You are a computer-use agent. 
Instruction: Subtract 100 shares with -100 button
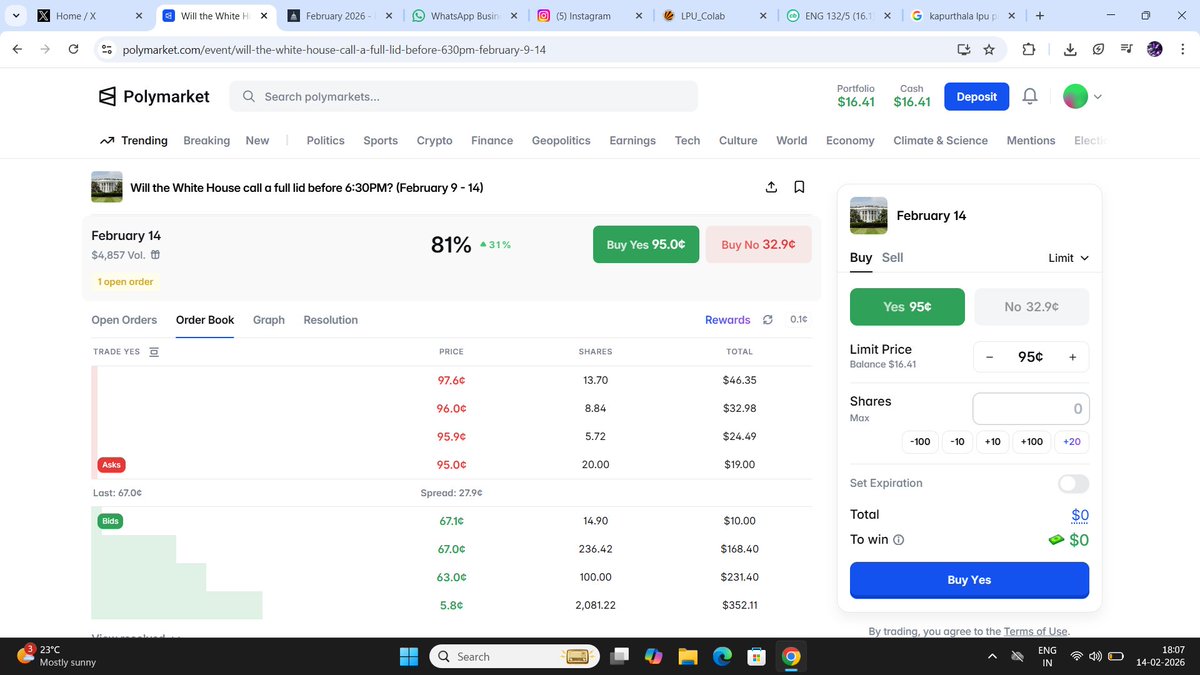(920, 441)
